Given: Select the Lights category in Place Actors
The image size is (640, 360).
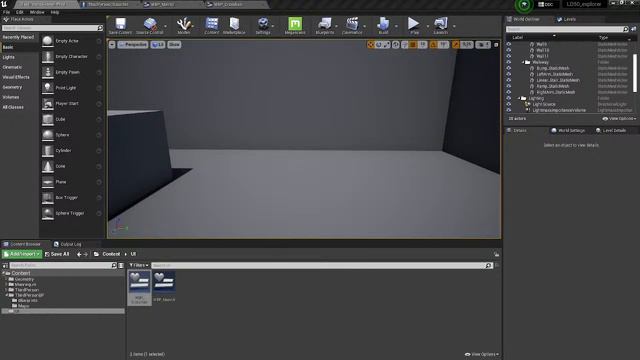Looking at the screenshot, I should (x=9, y=57).
